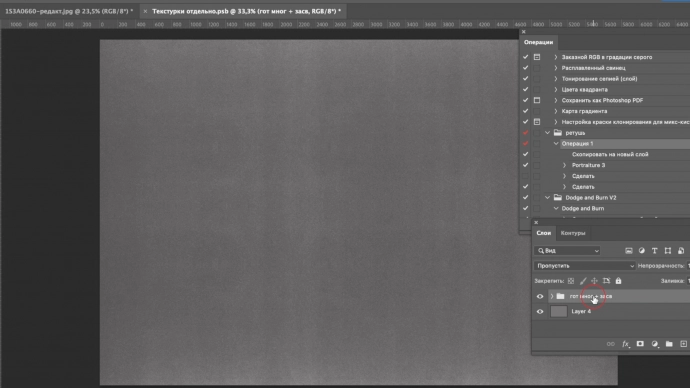The height and width of the screenshot is (388, 690).
Task: Toggle visibility of гот мног + засв group
Action: pos(540,296)
